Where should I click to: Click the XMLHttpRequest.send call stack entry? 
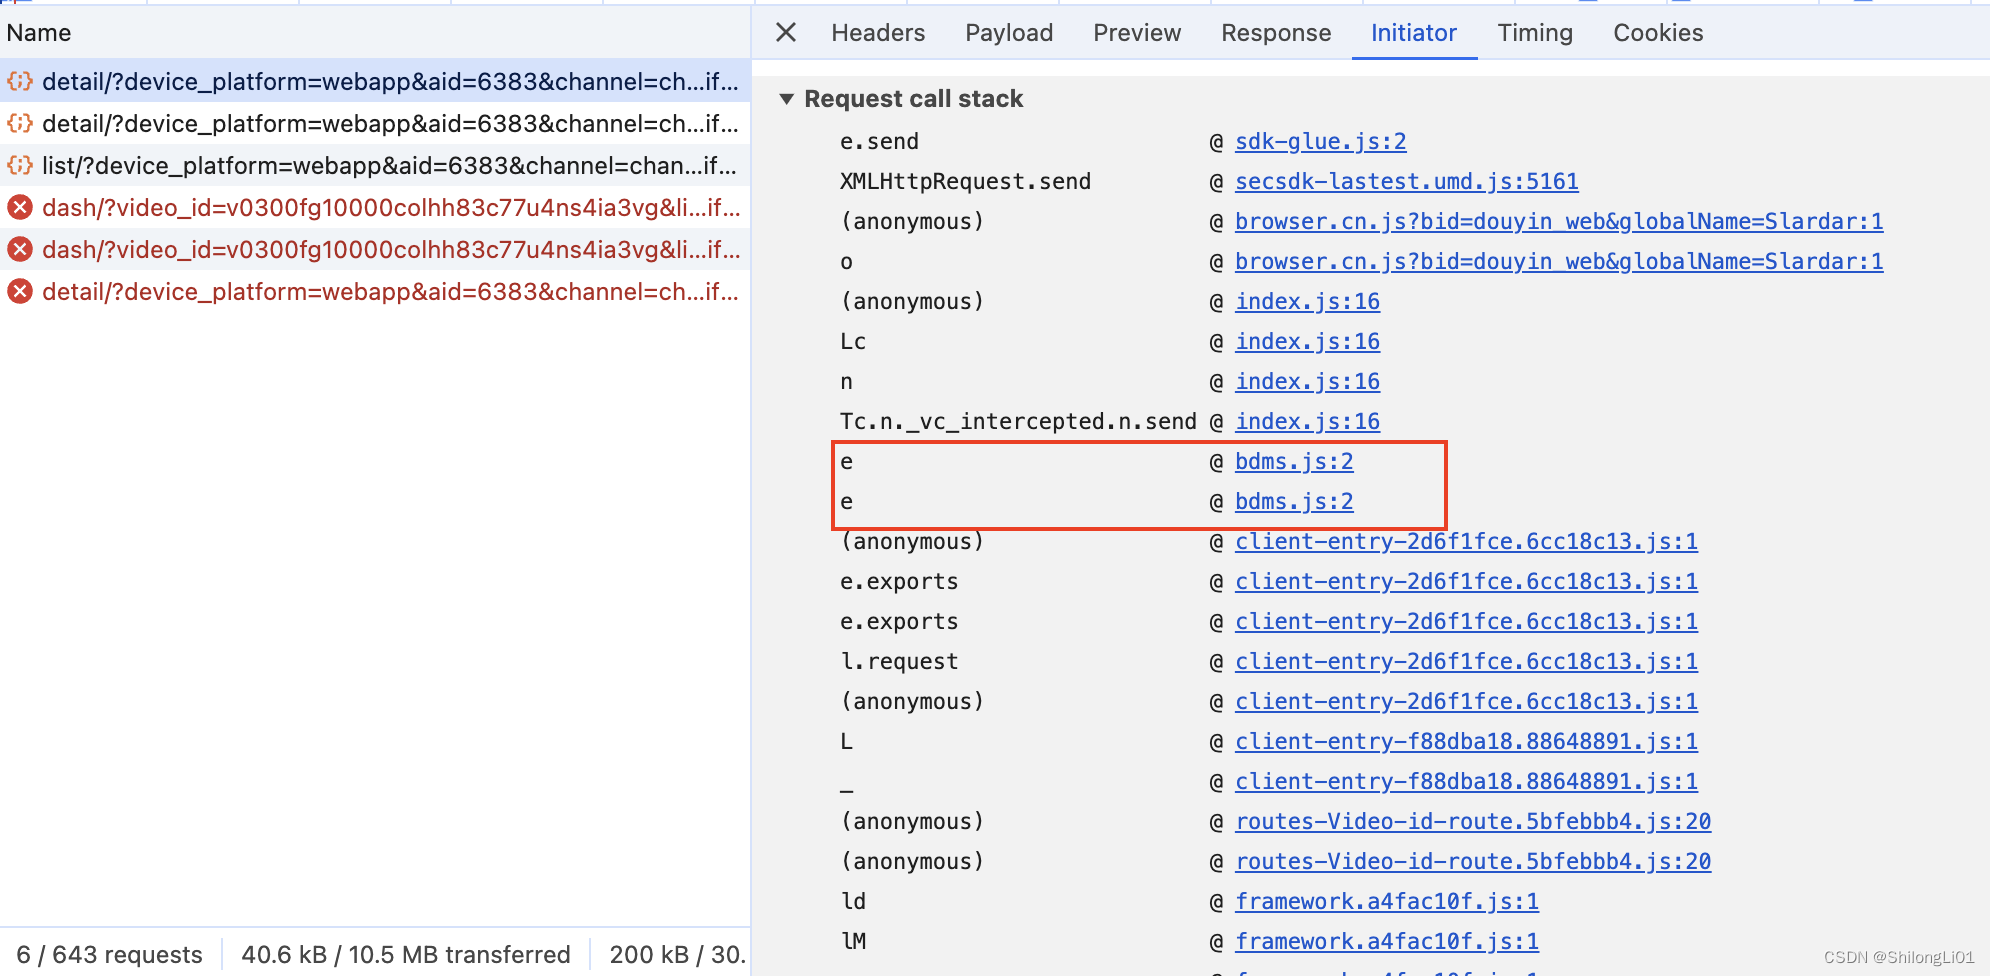[965, 182]
